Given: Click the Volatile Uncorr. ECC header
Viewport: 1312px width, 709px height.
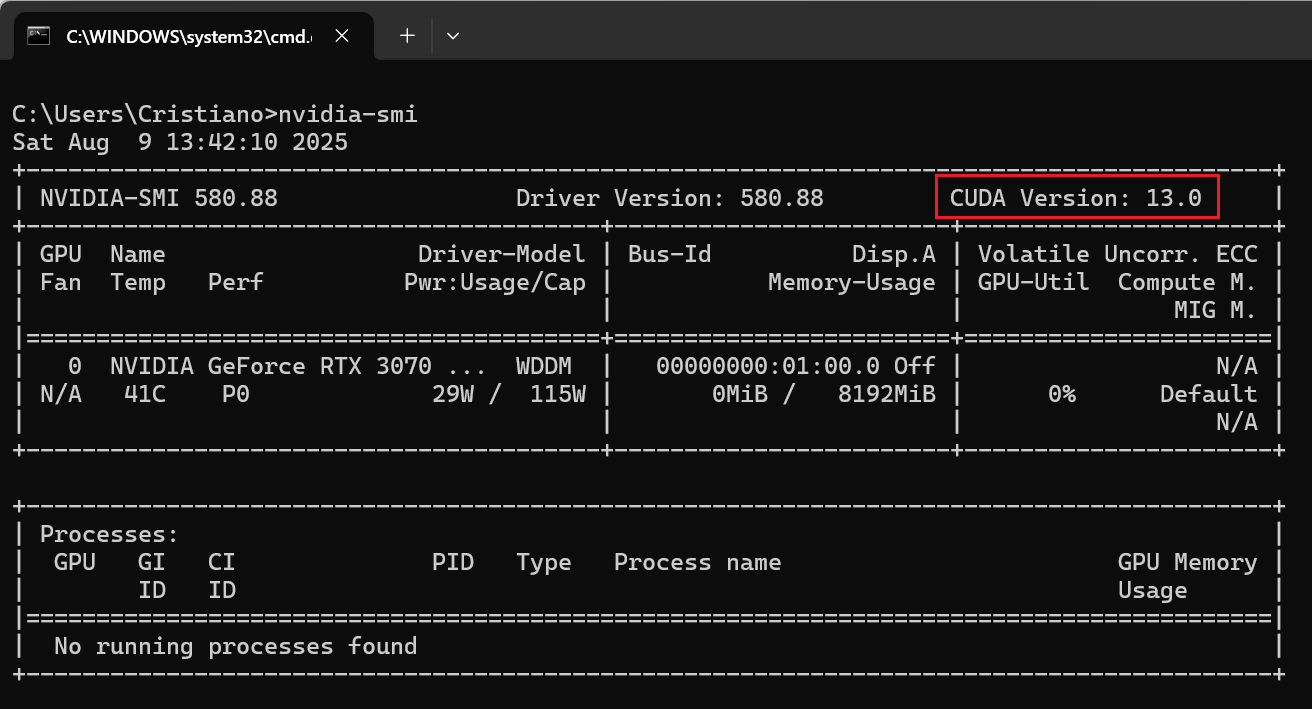Looking at the screenshot, I should click(1118, 254).
